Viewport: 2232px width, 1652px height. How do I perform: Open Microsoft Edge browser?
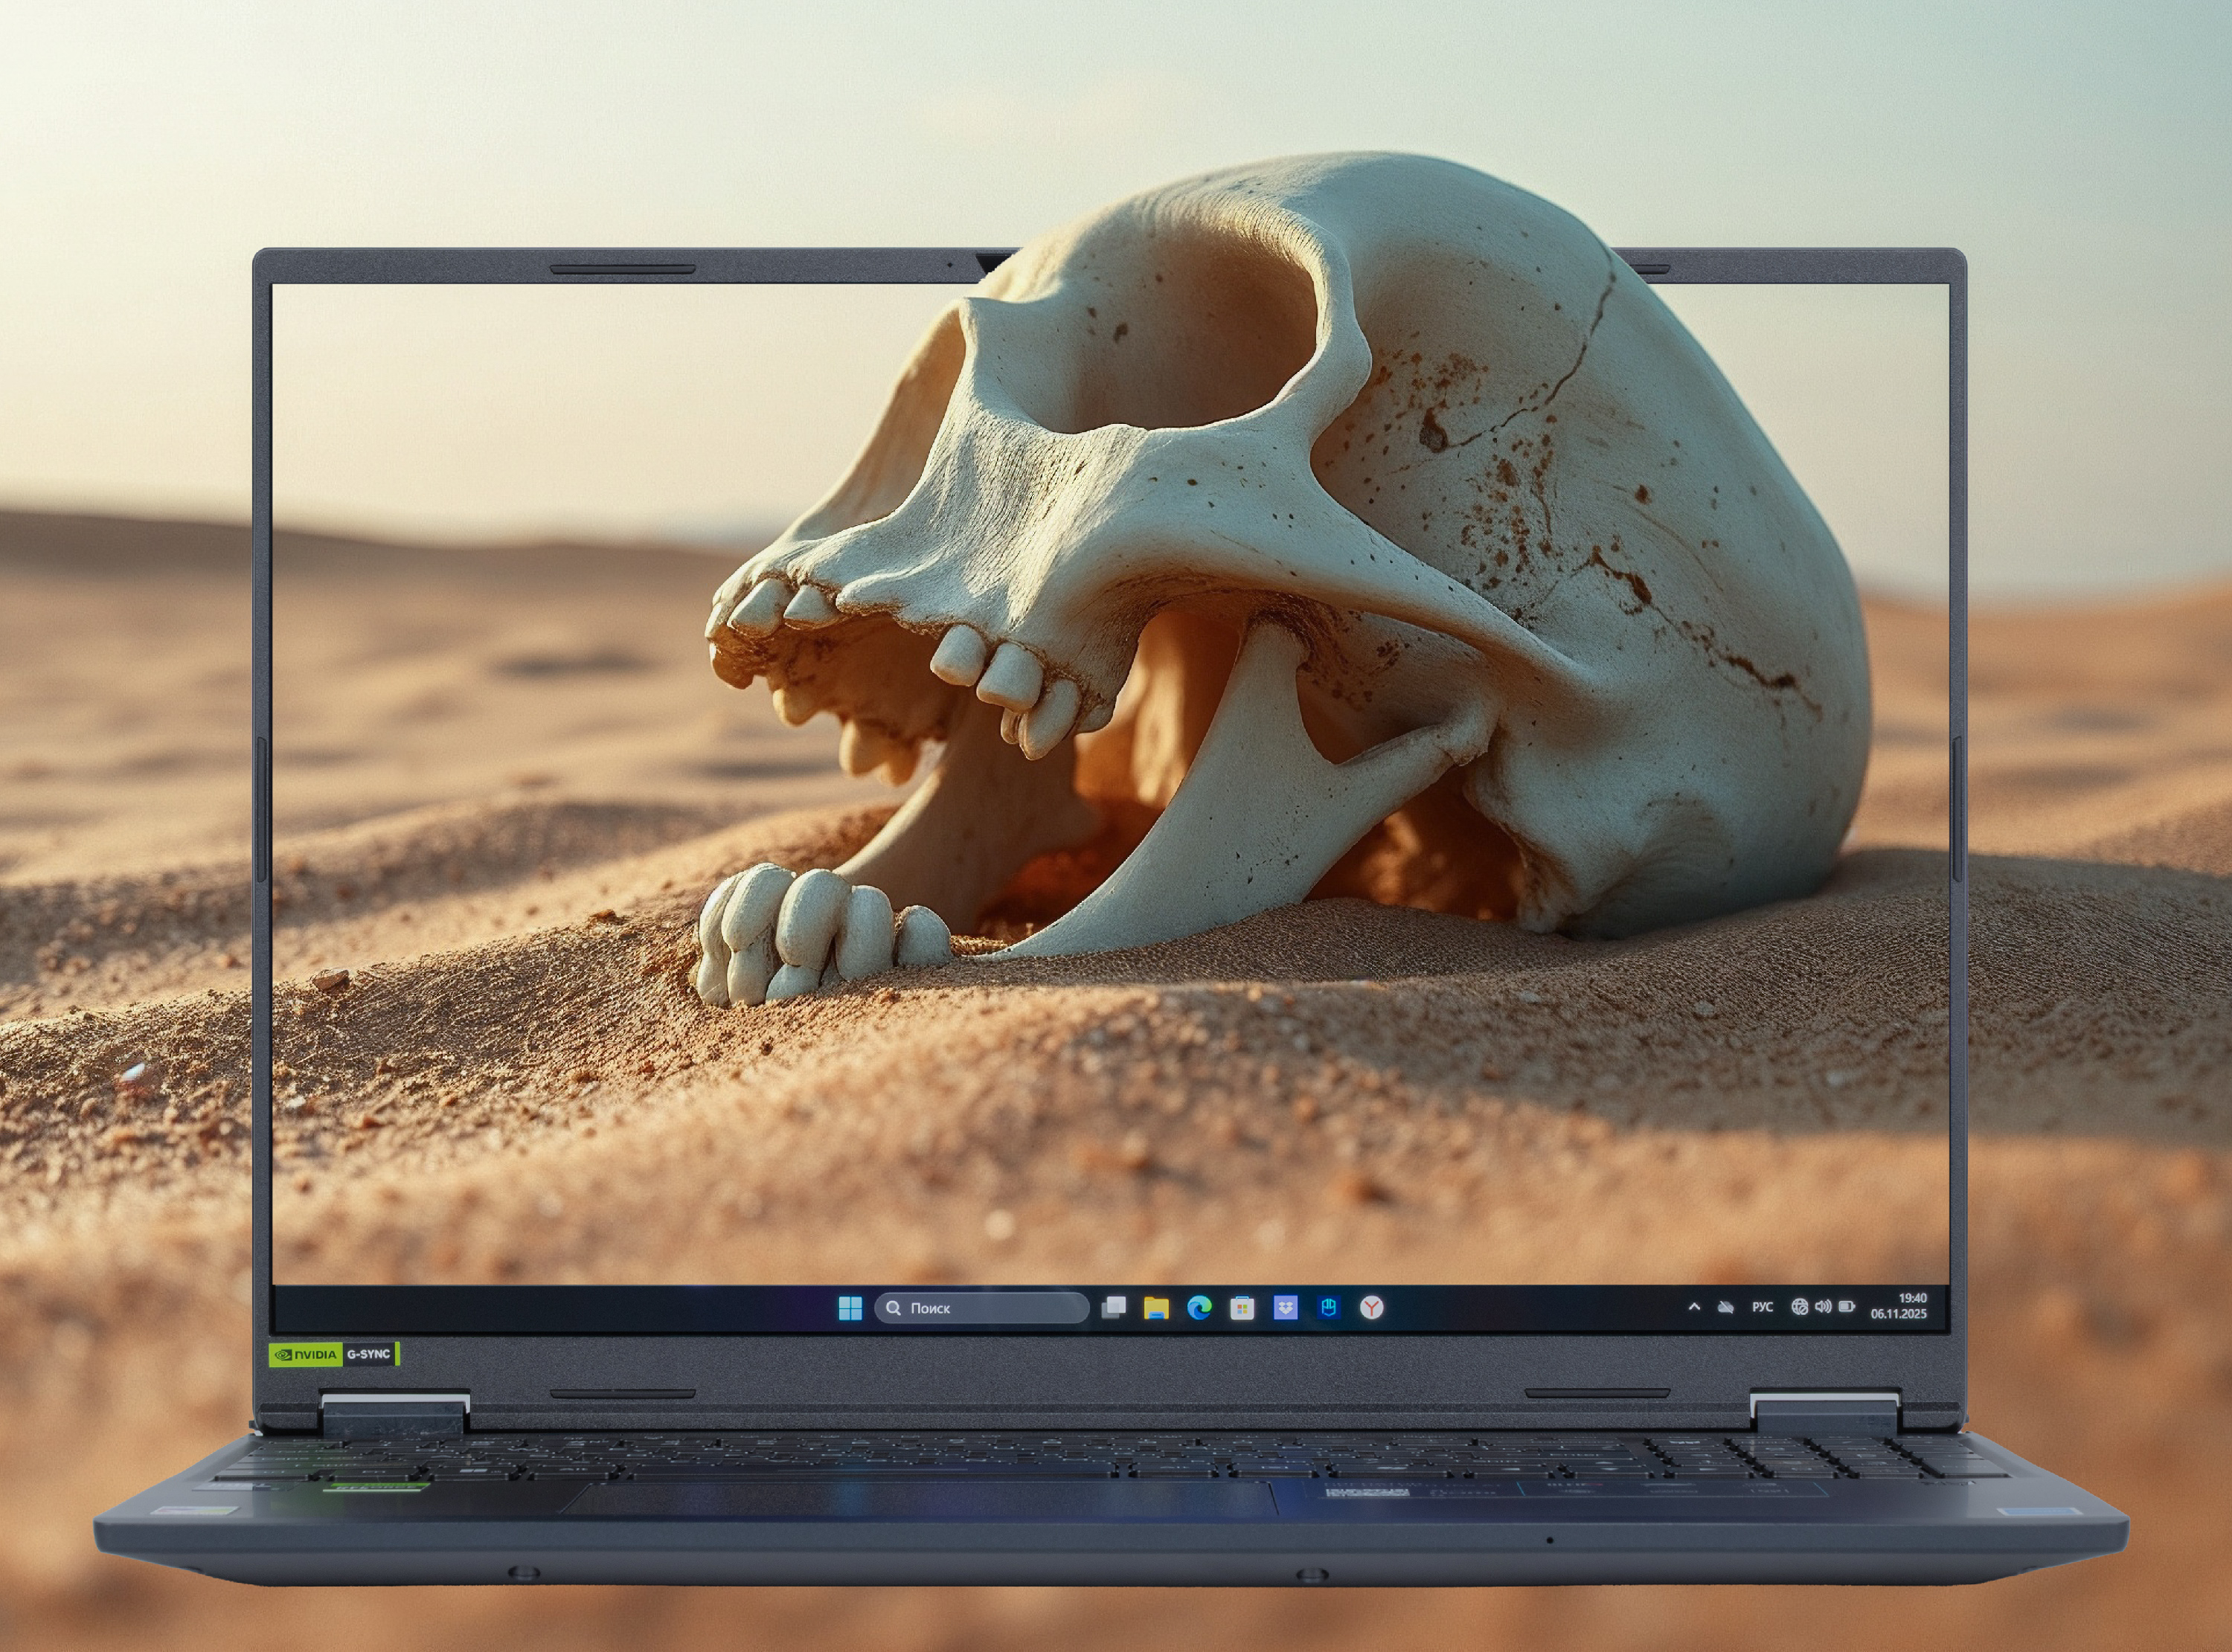point(1199,1308)
